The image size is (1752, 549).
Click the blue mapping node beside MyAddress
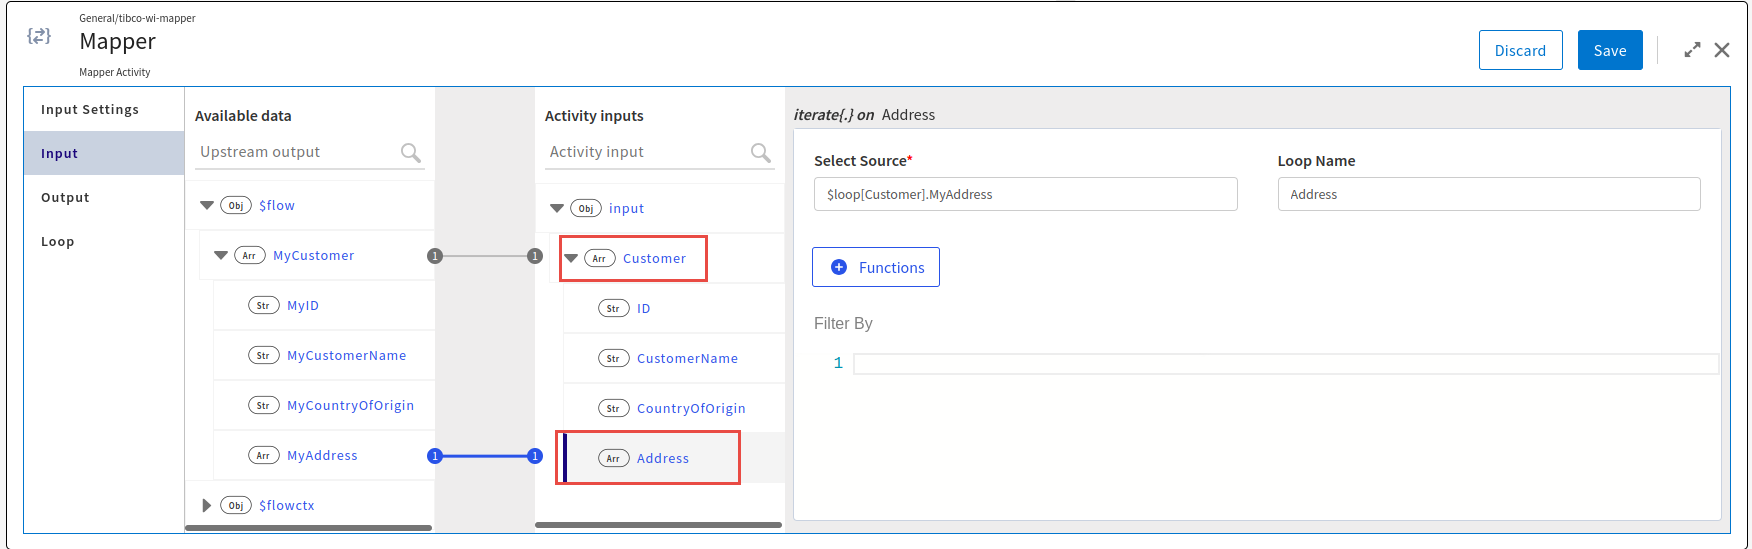pyautogui.click(x=435, y=456)
